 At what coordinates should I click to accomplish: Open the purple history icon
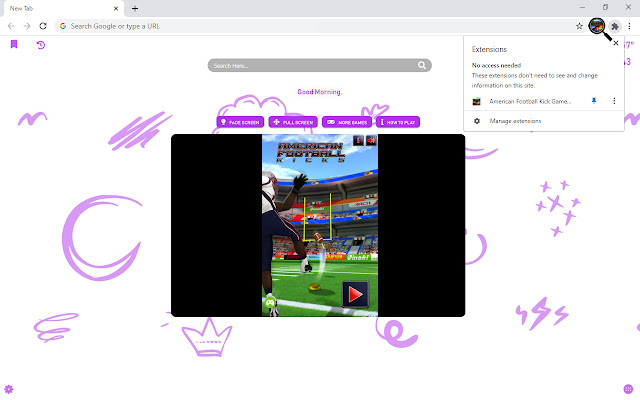click(41, 44)
